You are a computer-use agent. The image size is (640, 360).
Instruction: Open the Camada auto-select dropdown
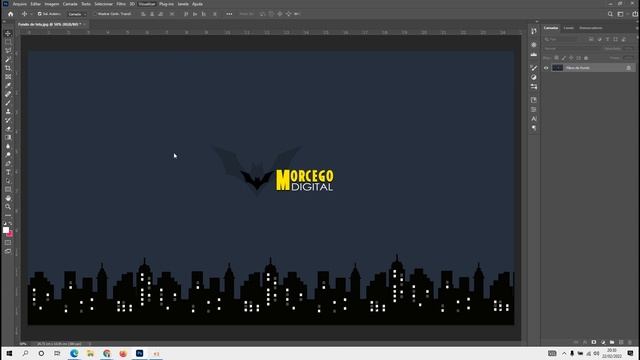[x=77, y=14]
